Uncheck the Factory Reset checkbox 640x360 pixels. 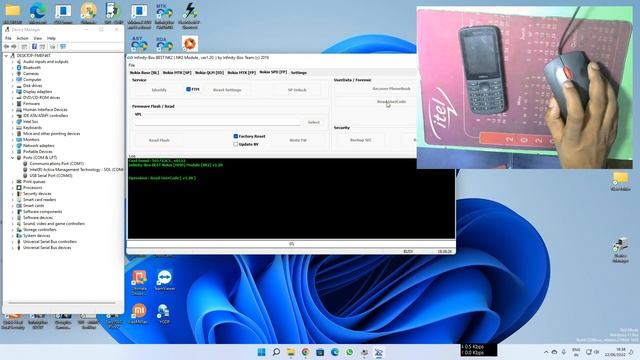[236, 136]
